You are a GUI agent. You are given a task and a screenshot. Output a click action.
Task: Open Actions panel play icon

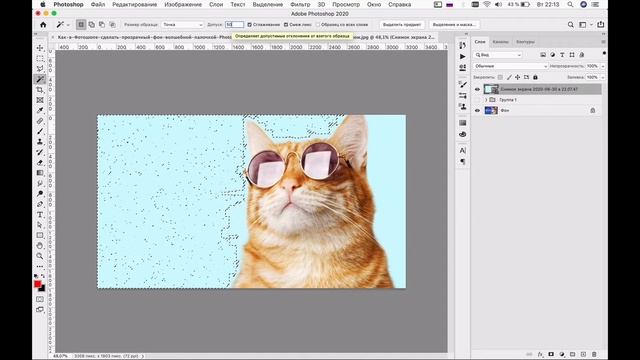point(462,56)
